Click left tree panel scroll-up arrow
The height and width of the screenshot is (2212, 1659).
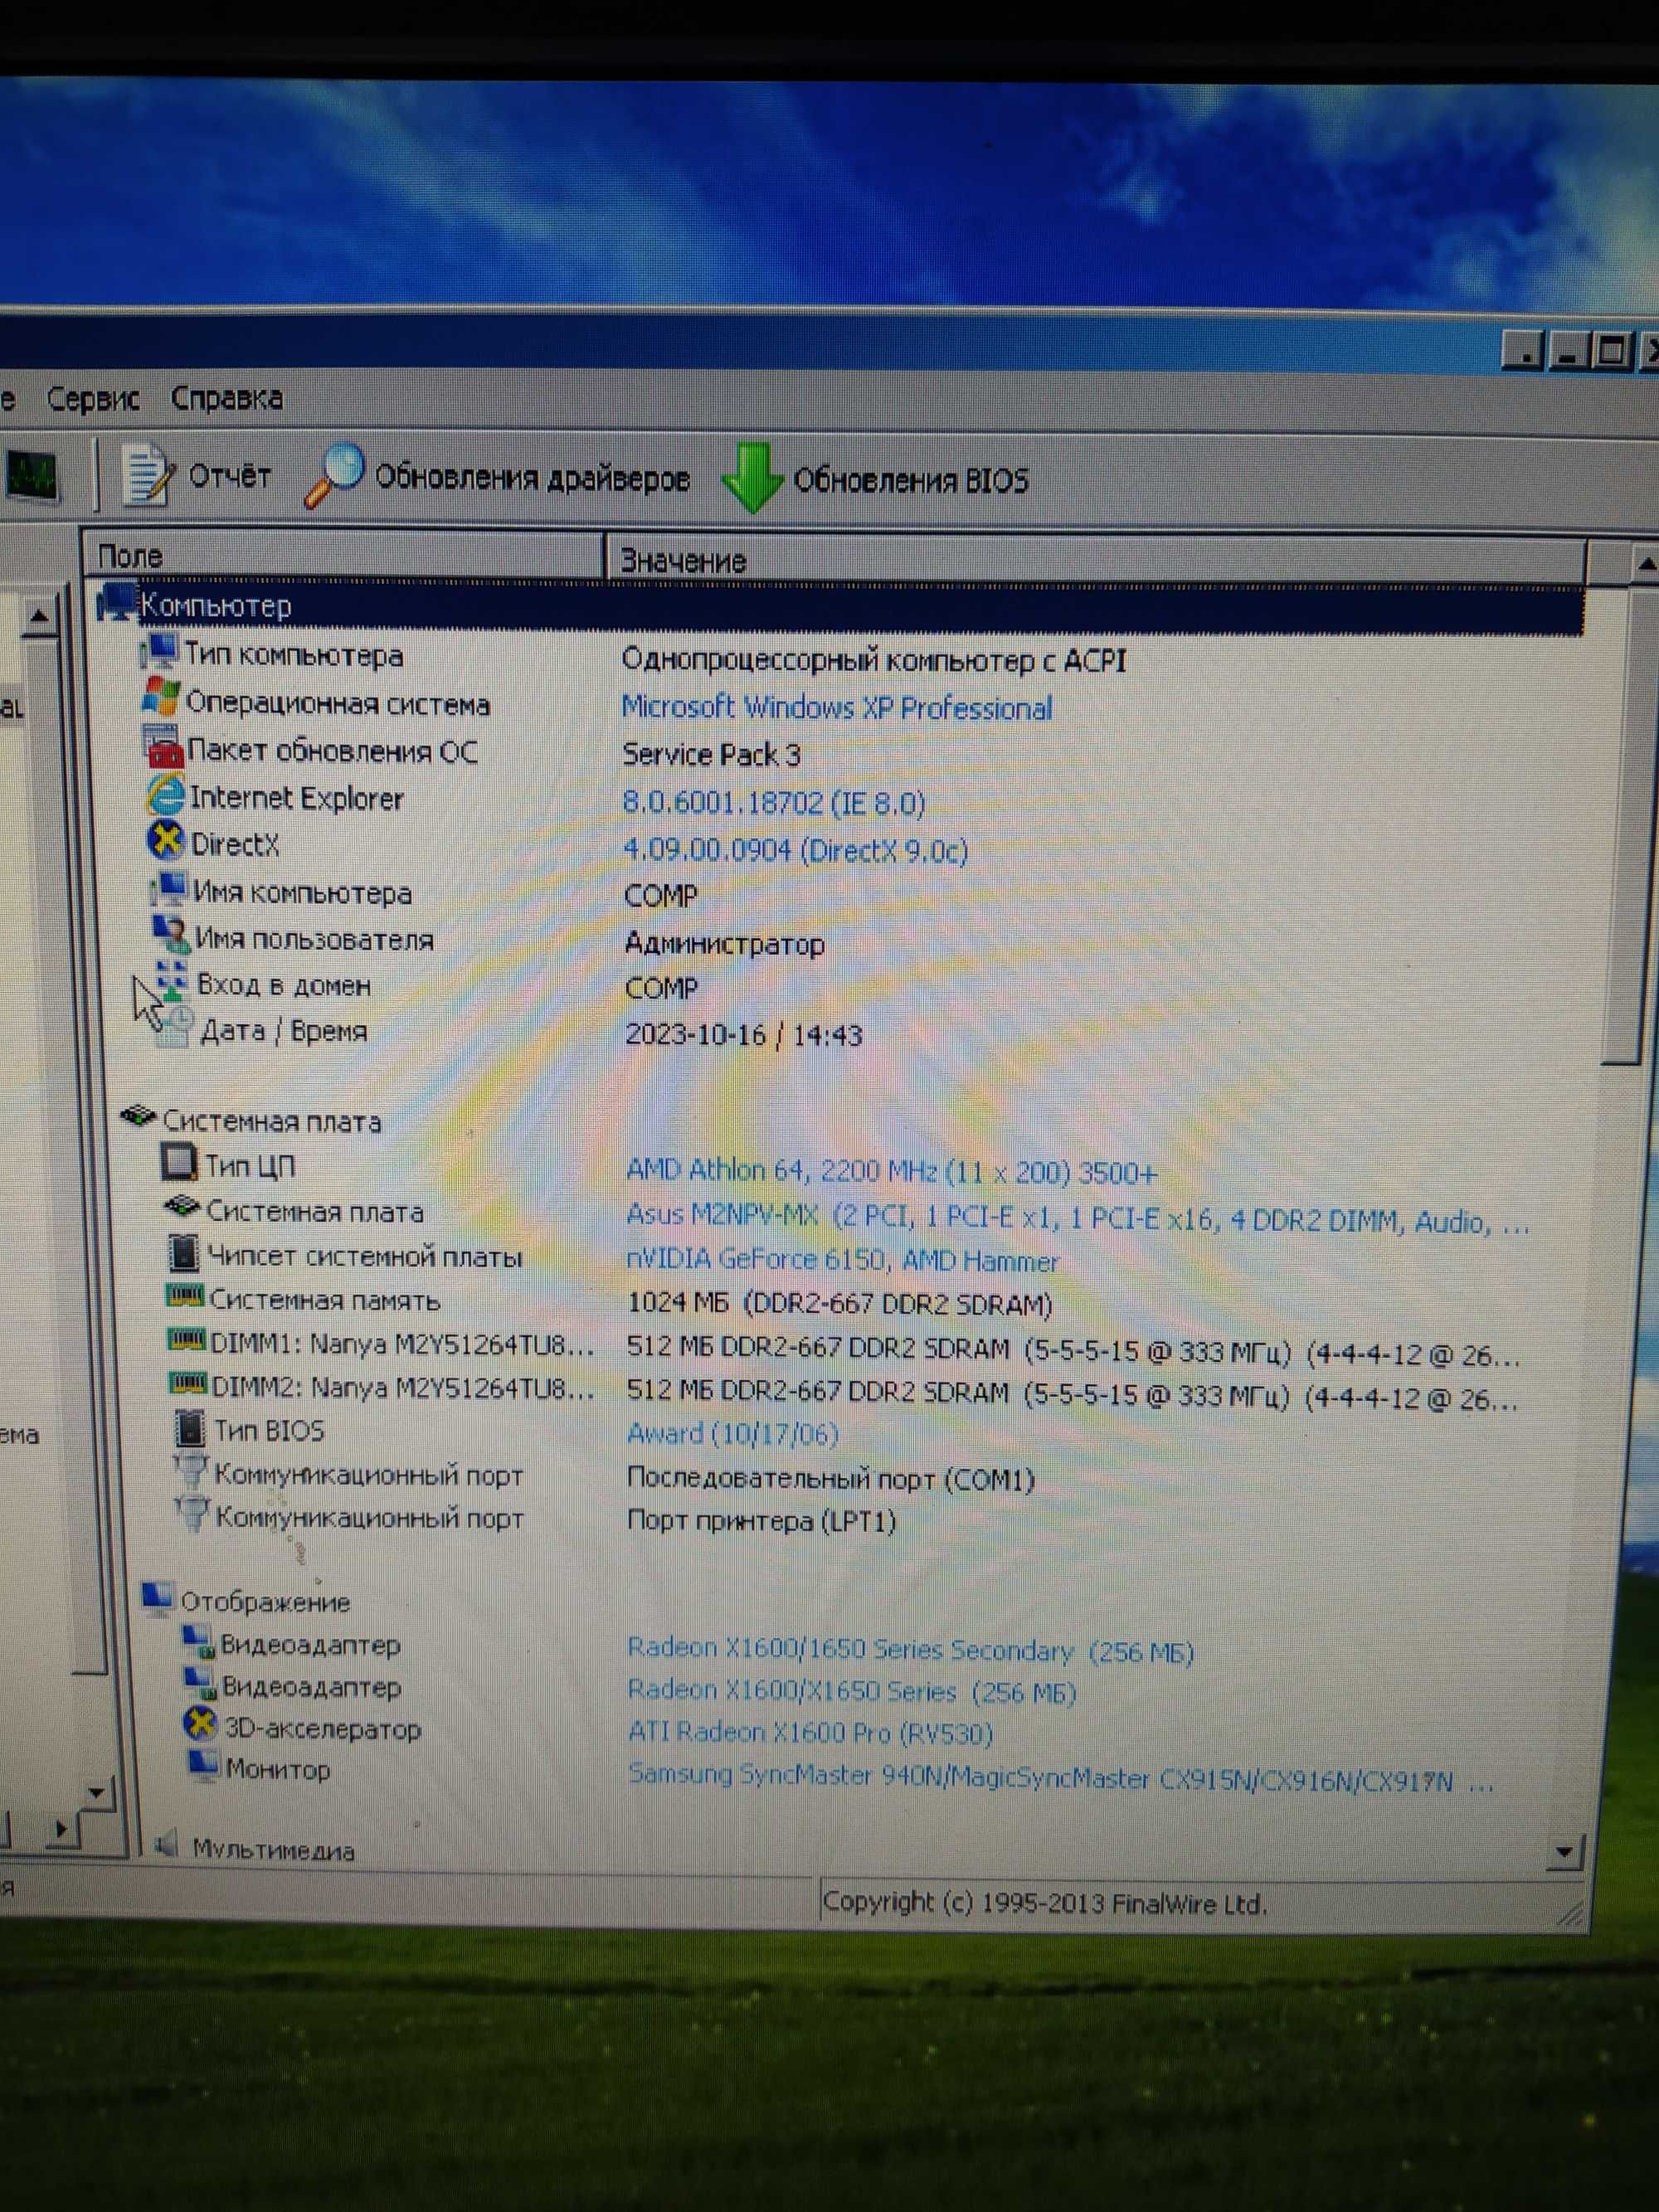(38, 615)
